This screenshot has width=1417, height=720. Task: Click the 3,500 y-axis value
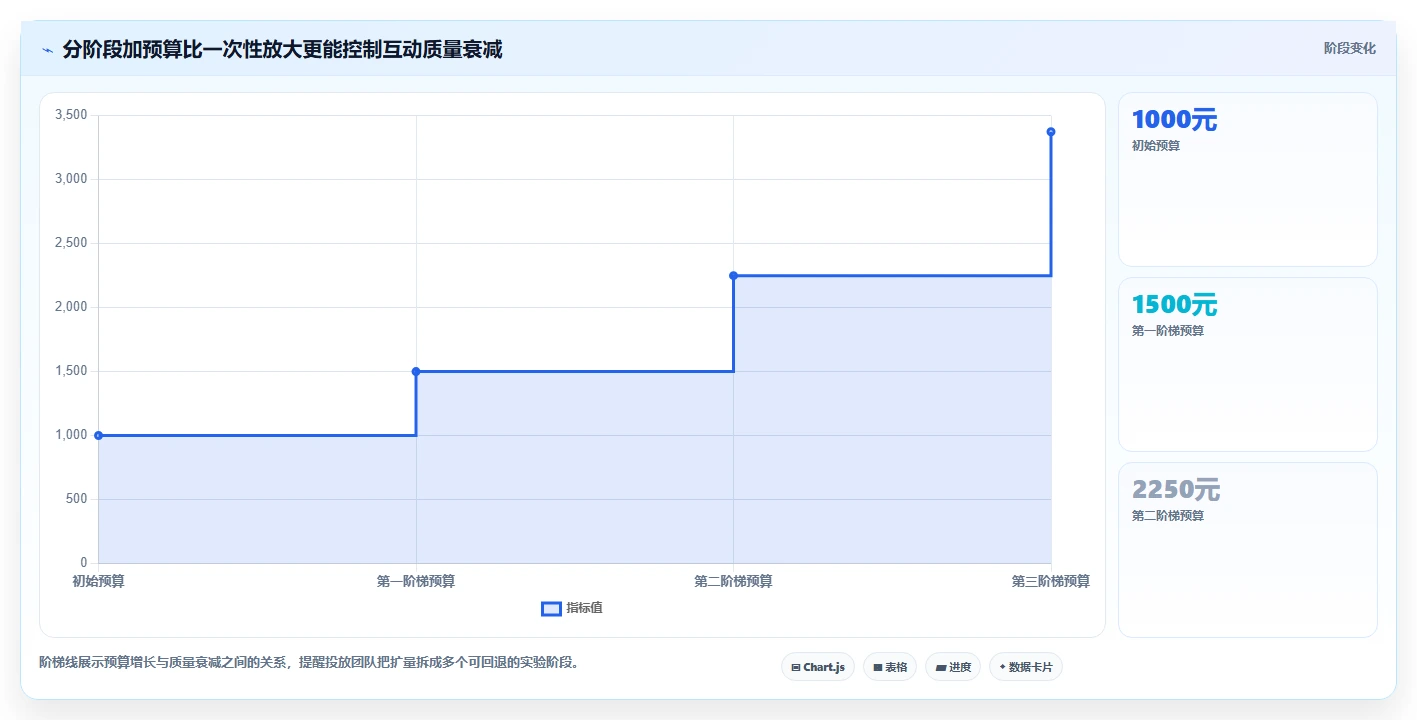72,115
